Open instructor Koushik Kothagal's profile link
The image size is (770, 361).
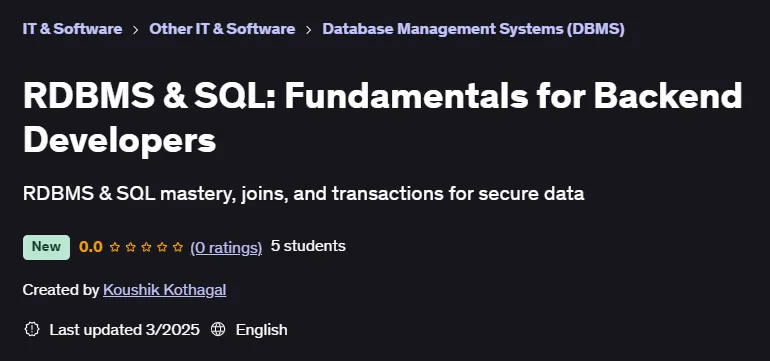[x=165, y=290]
